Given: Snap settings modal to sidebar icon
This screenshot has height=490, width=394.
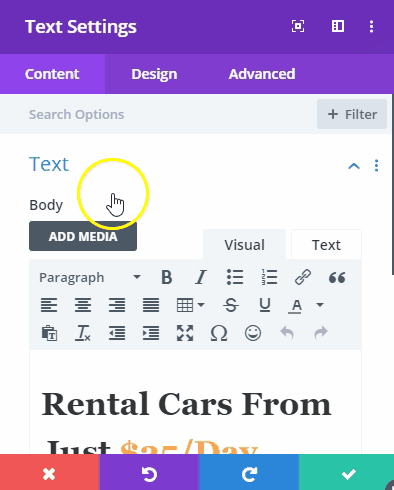Looking at the screenshot, I should [338, 26].
